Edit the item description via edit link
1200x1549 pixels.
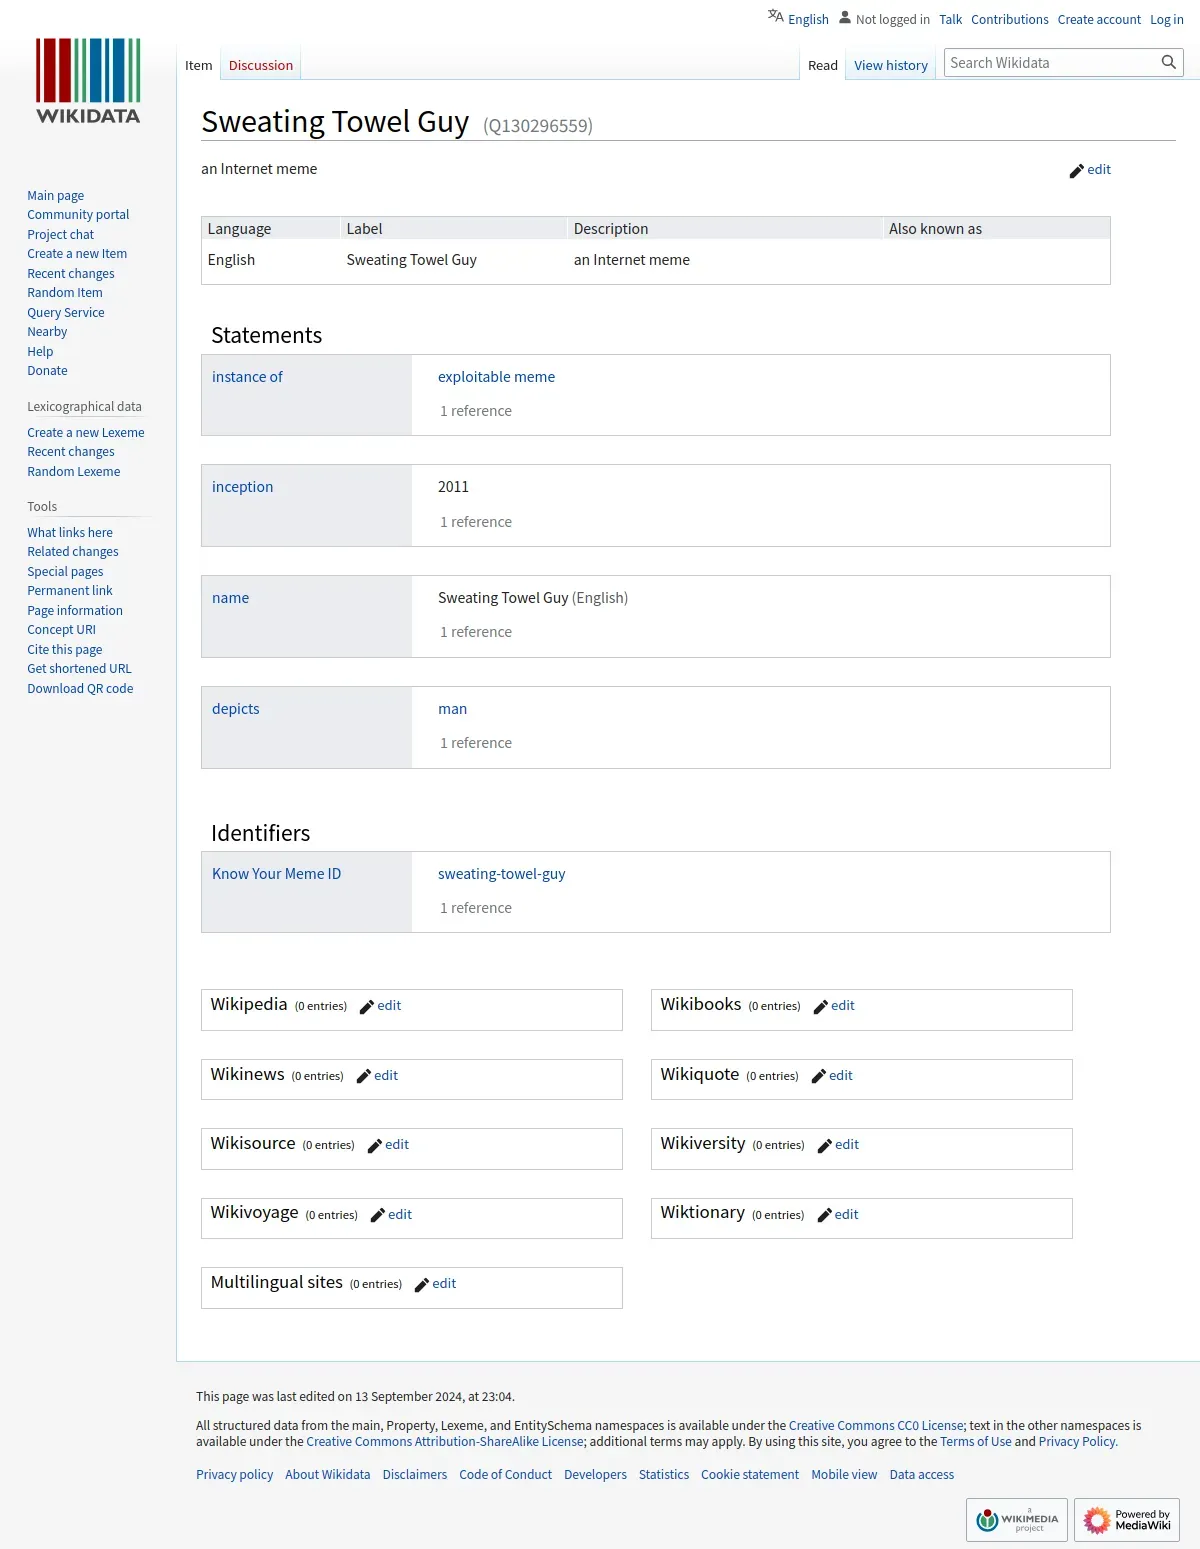point(1099,169)
